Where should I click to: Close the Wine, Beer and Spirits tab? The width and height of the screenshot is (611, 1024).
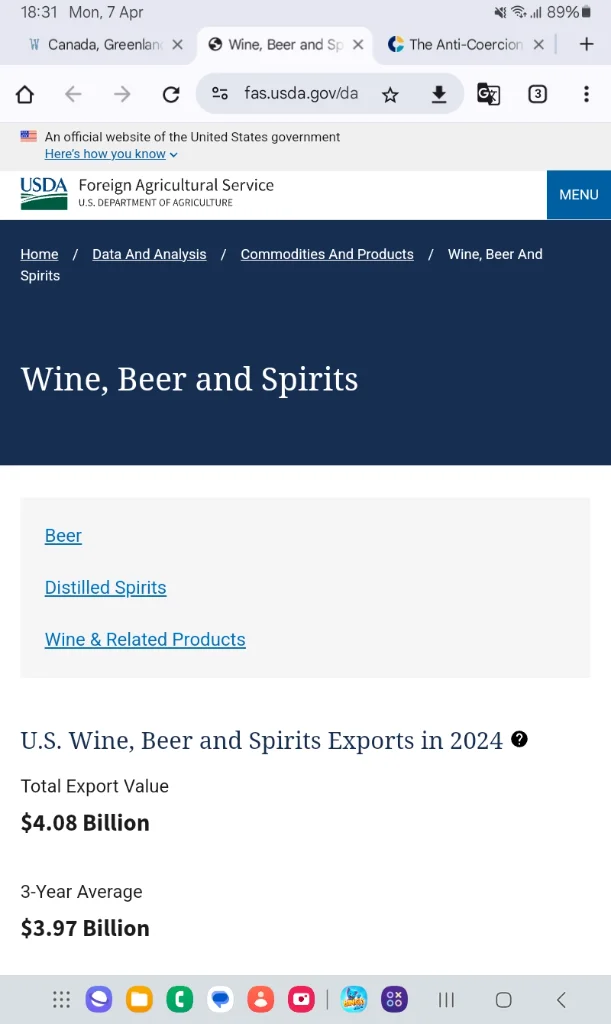[358, 44]
